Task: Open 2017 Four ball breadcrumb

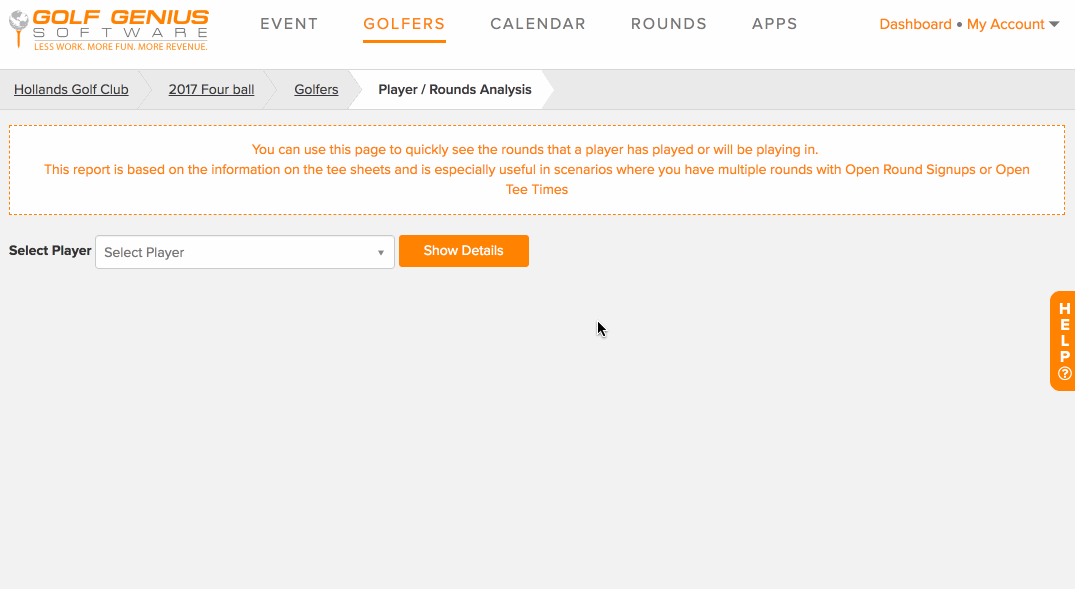Action: coord(211,90)
